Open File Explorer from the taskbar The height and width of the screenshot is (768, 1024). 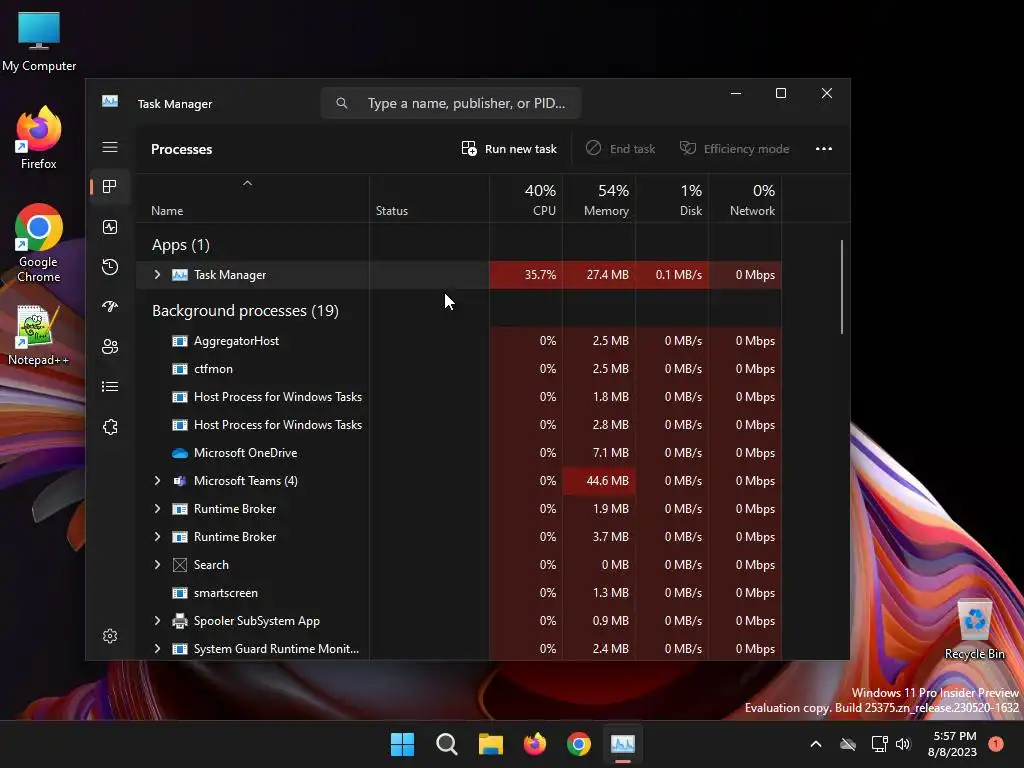coord(490,744)
